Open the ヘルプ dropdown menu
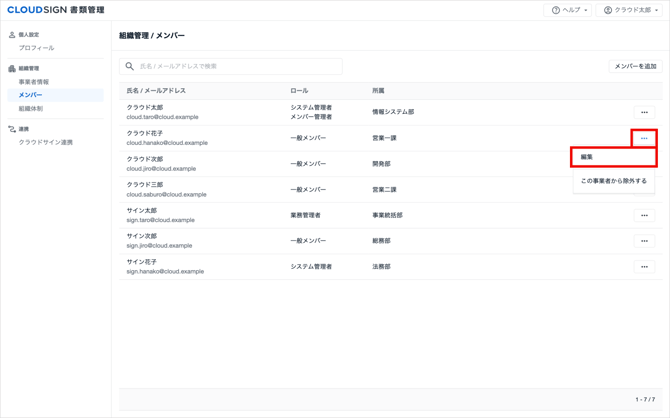670x418 pixels. coord(567,10)
